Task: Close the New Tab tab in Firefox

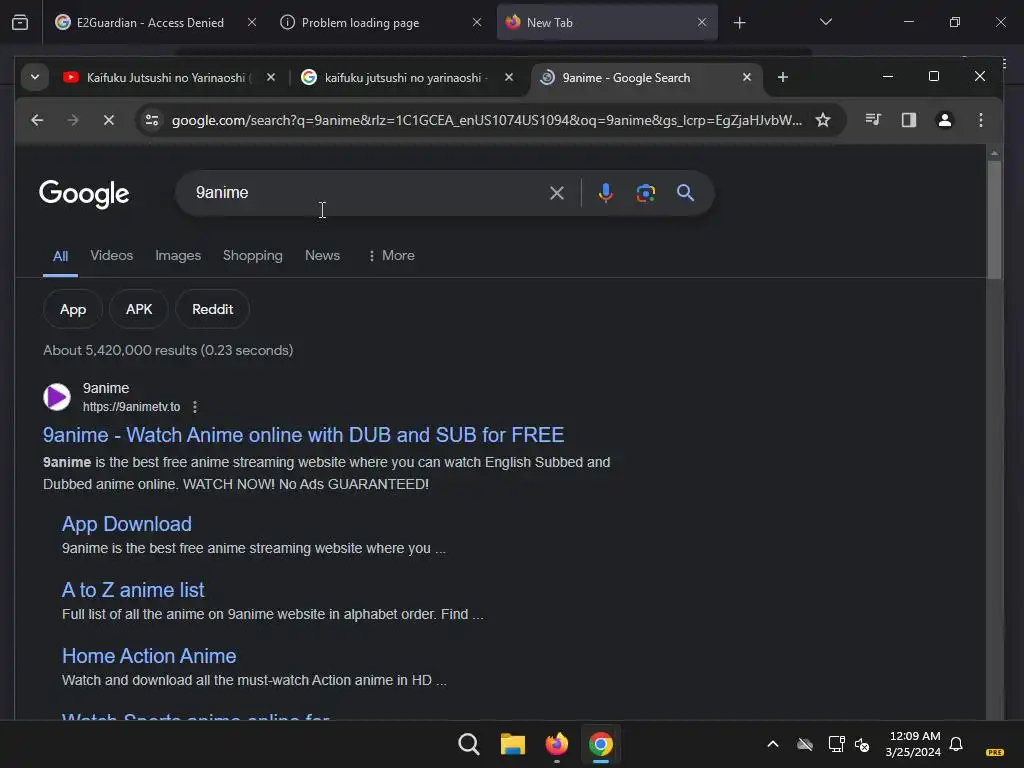Action: [701, 22]
